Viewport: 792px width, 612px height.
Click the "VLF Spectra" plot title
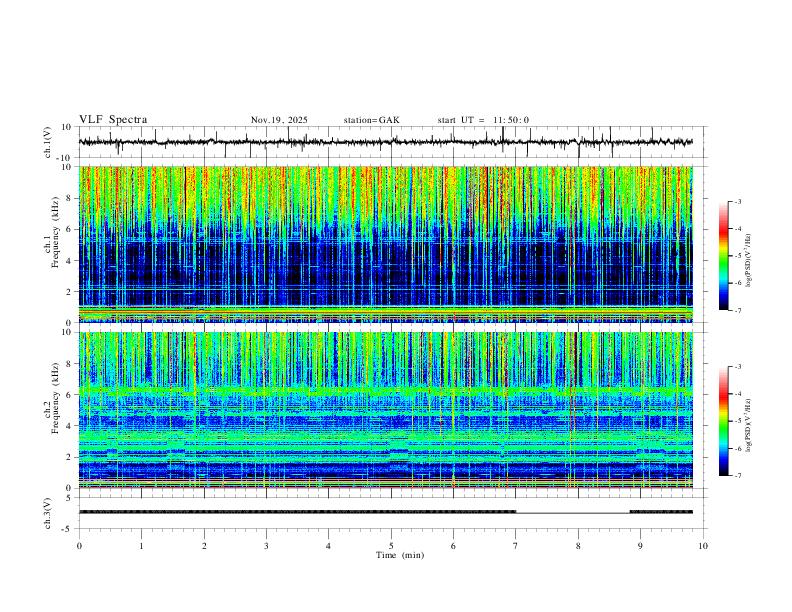113,120
